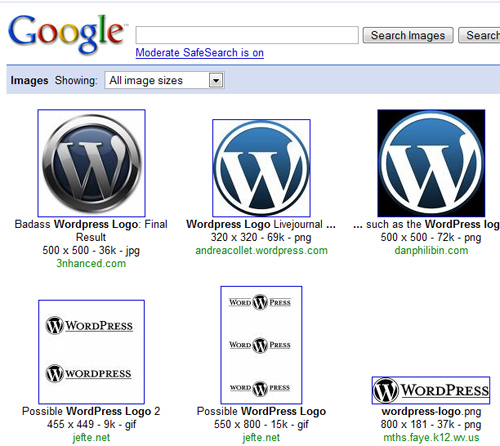
Task: Click jefte.net under Possible WordPress Logo 2
Action: 91,437
